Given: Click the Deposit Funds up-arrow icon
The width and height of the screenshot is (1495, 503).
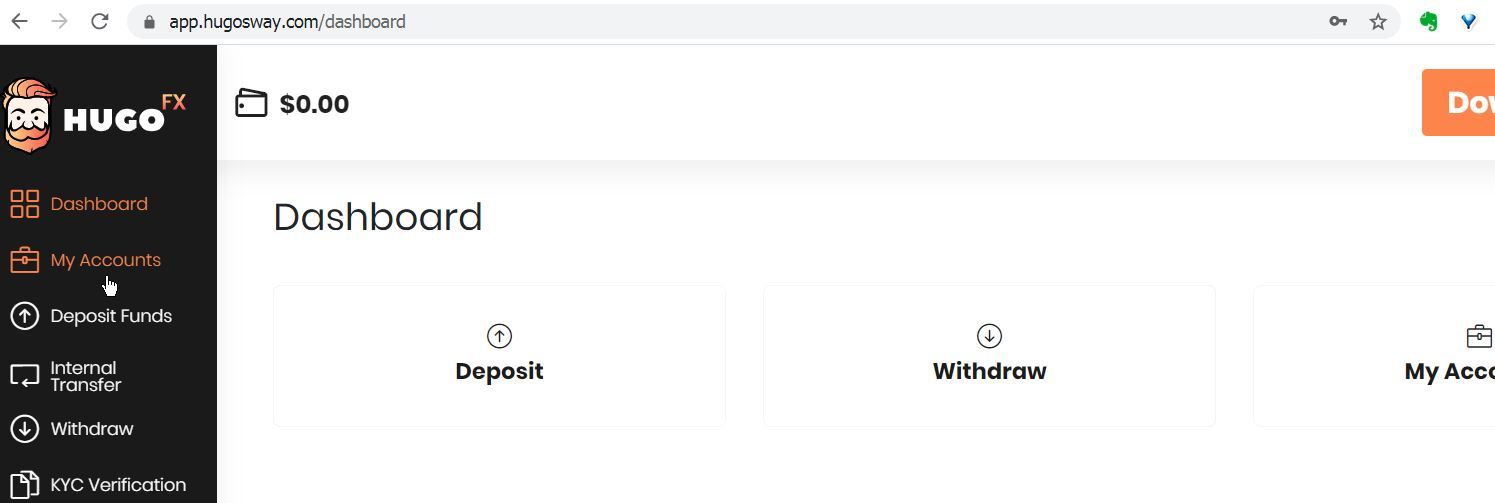Looking at the screenshot, I should pyautogui.click(x=24, y=316).
